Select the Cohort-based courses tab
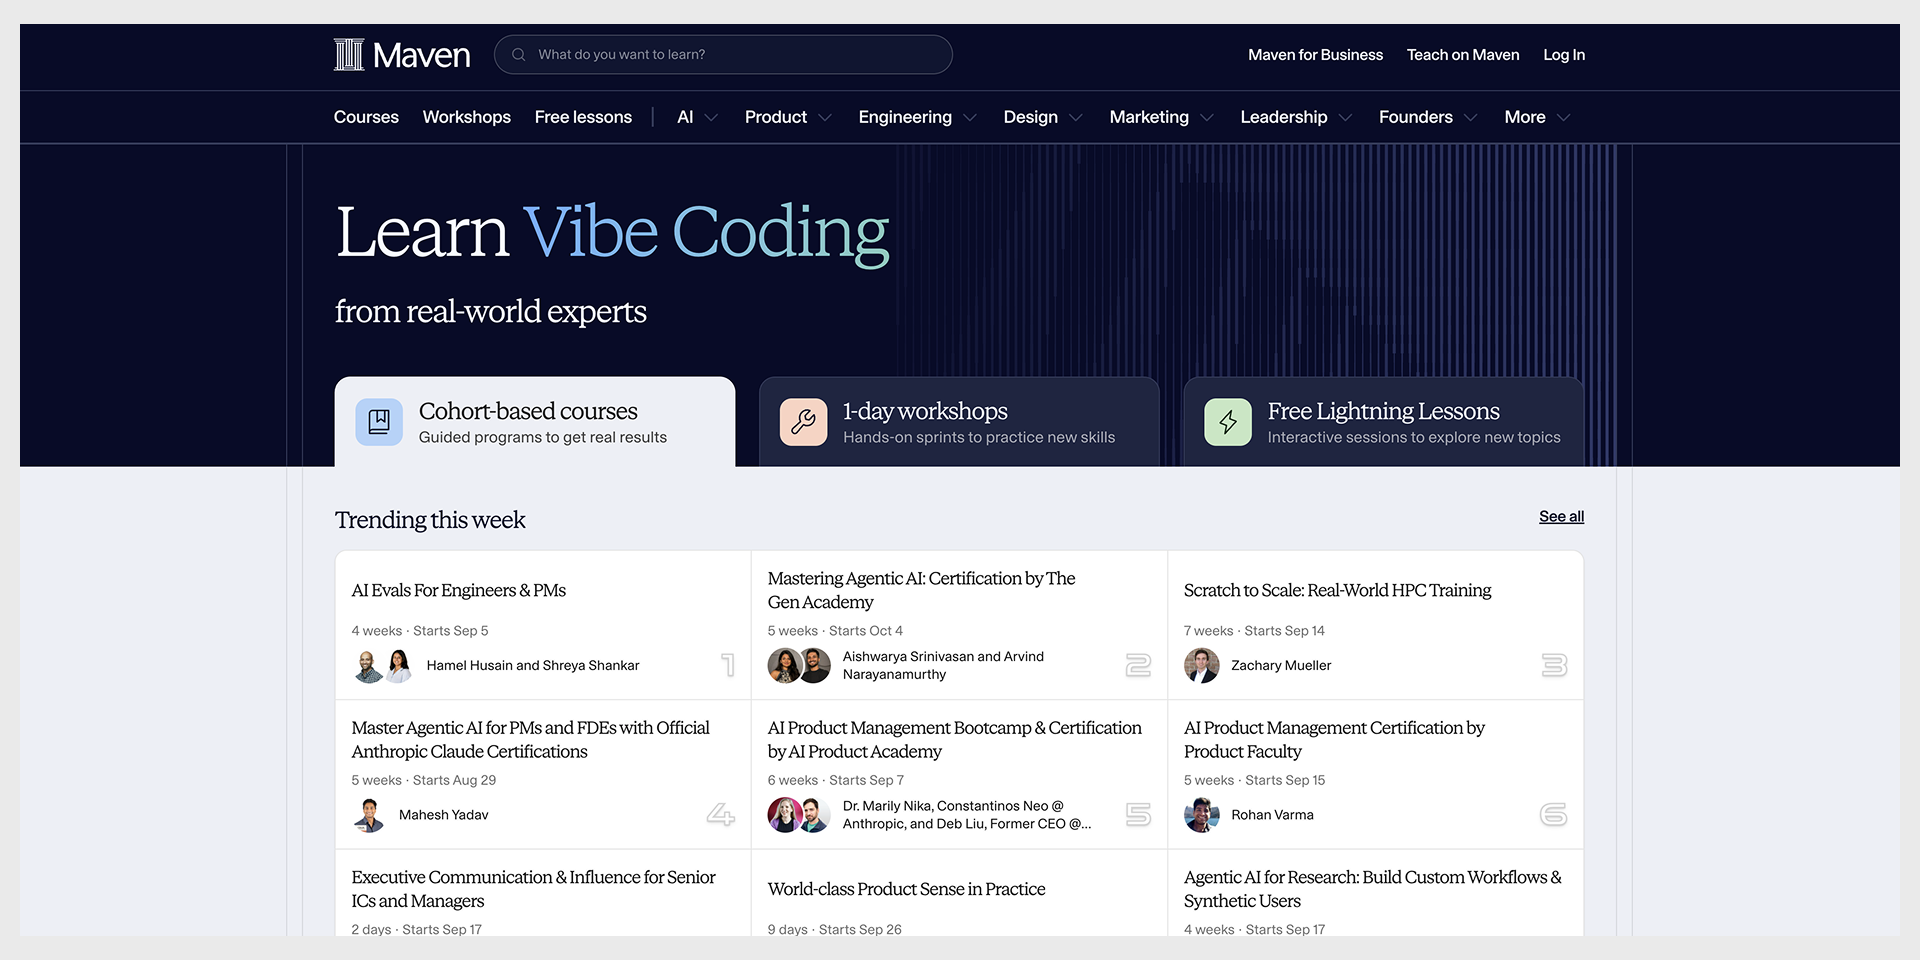Screen dimensions: 1920x960 535,422
